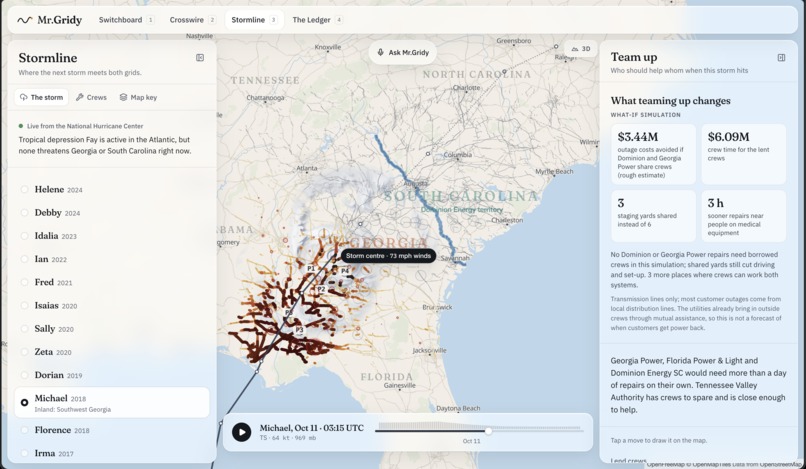This screenshot has height=469, width=806.
Task: Select the Dorian 2019 storm radio button
Action: [24, 375]
